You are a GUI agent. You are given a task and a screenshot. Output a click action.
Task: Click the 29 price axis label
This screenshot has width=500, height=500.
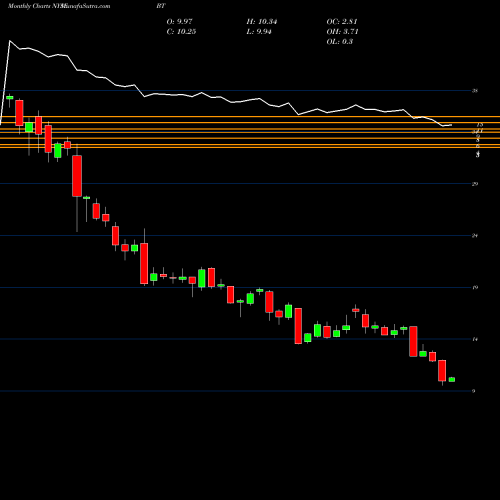pos(475,184)
